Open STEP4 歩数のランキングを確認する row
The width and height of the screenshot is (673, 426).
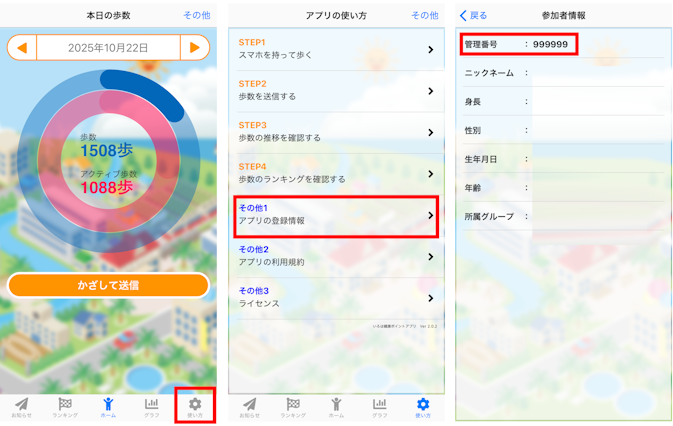click(337, 173)
